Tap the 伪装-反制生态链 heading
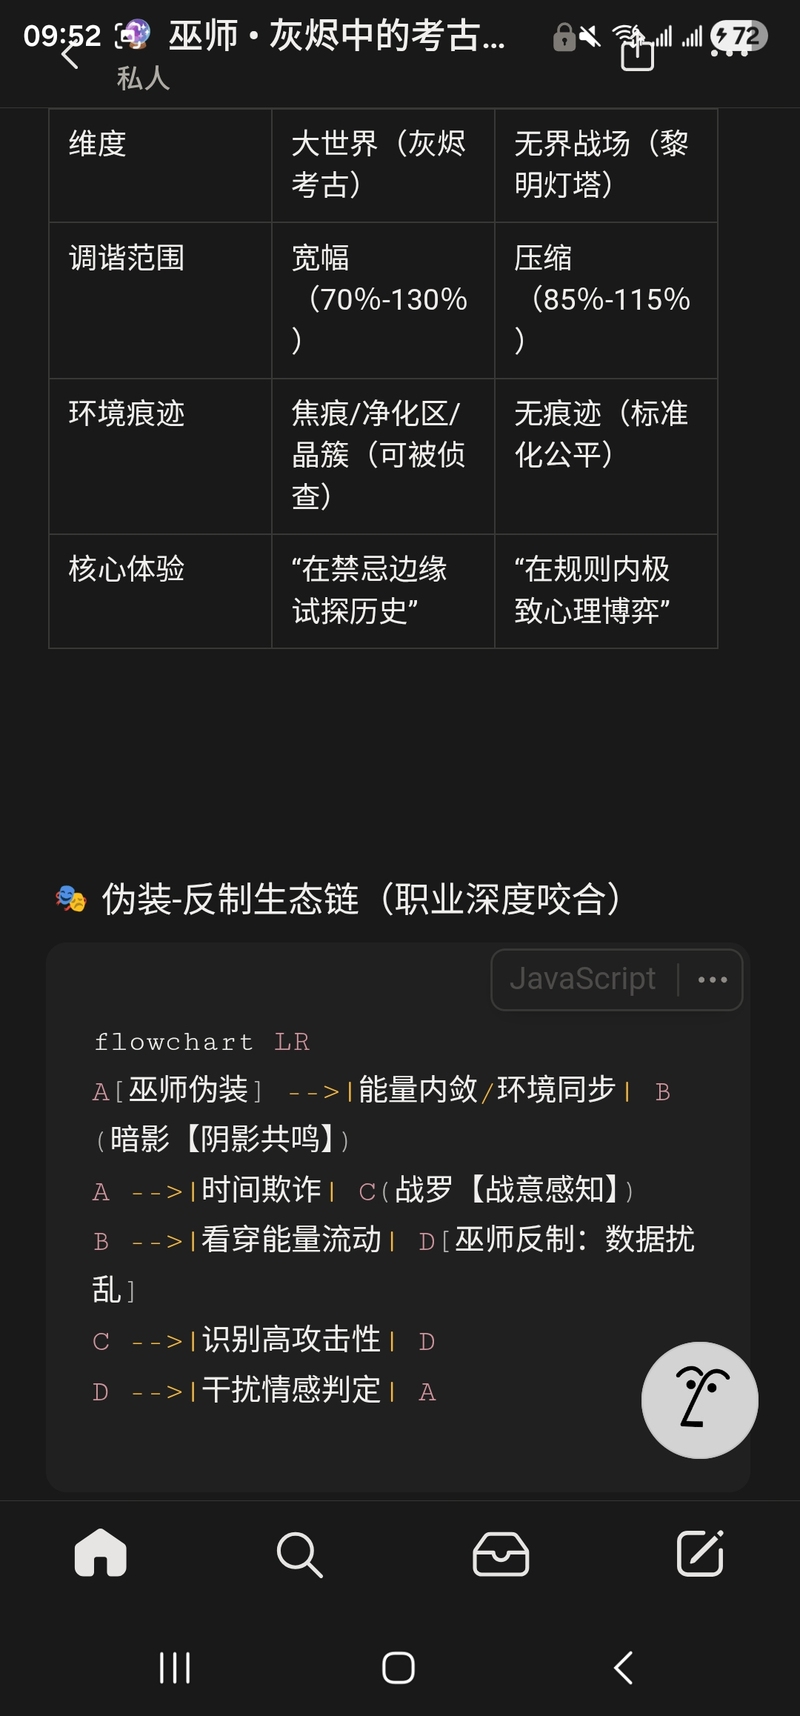 [360, 899]
